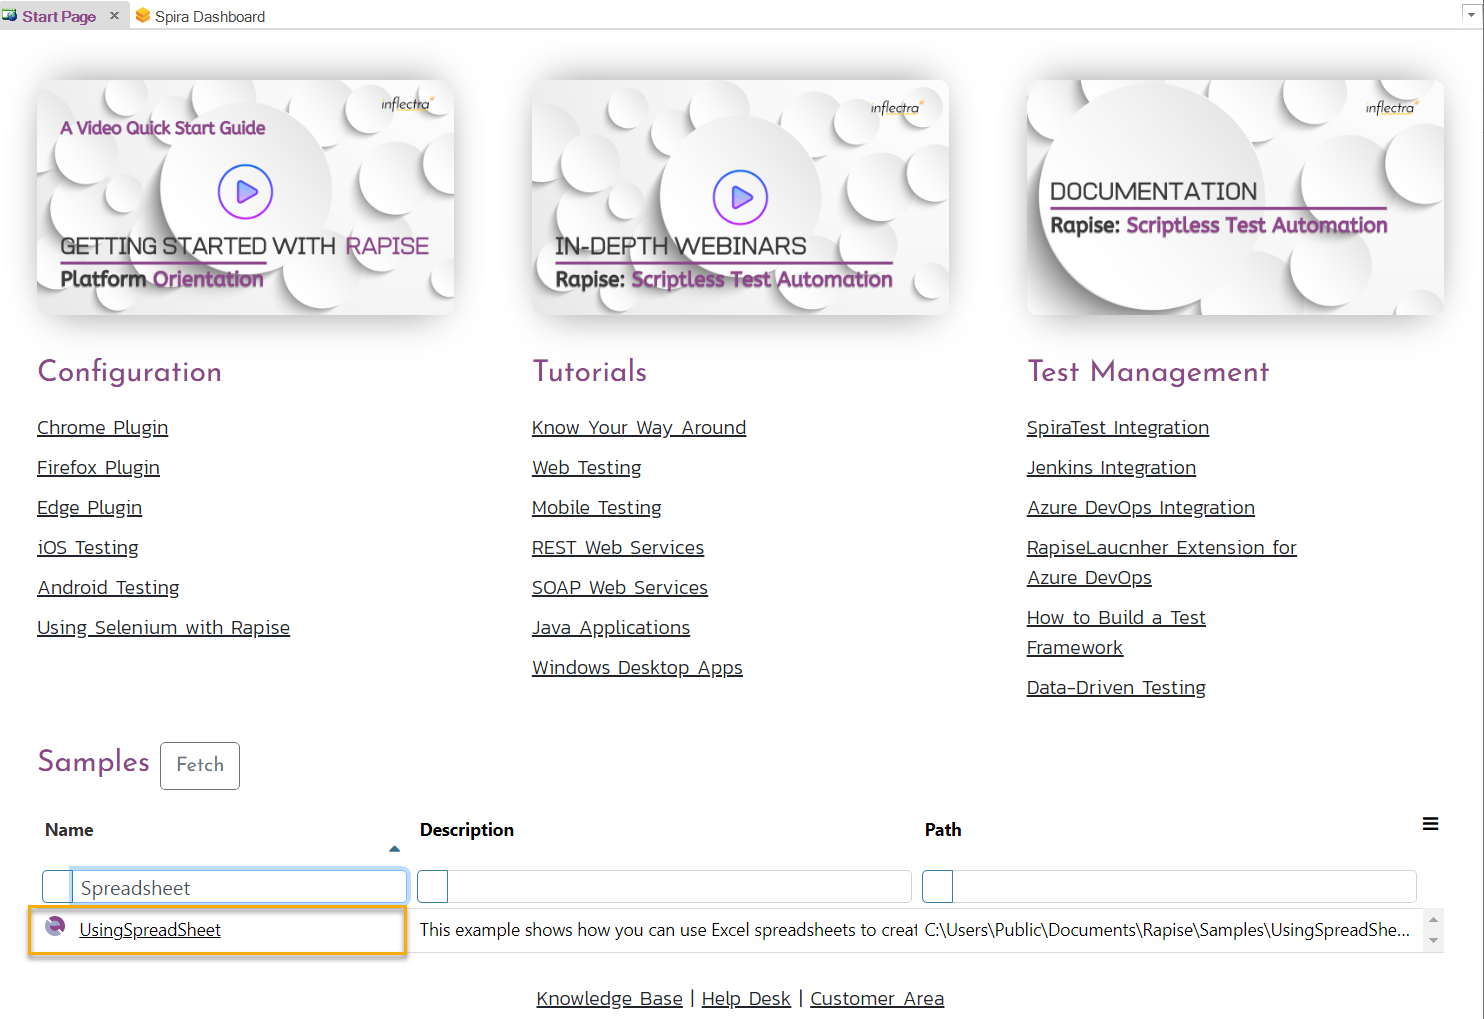Open the Data-Driven Testing link
Viewport: 1484px width, 1019px height.
pos(1116,688)
